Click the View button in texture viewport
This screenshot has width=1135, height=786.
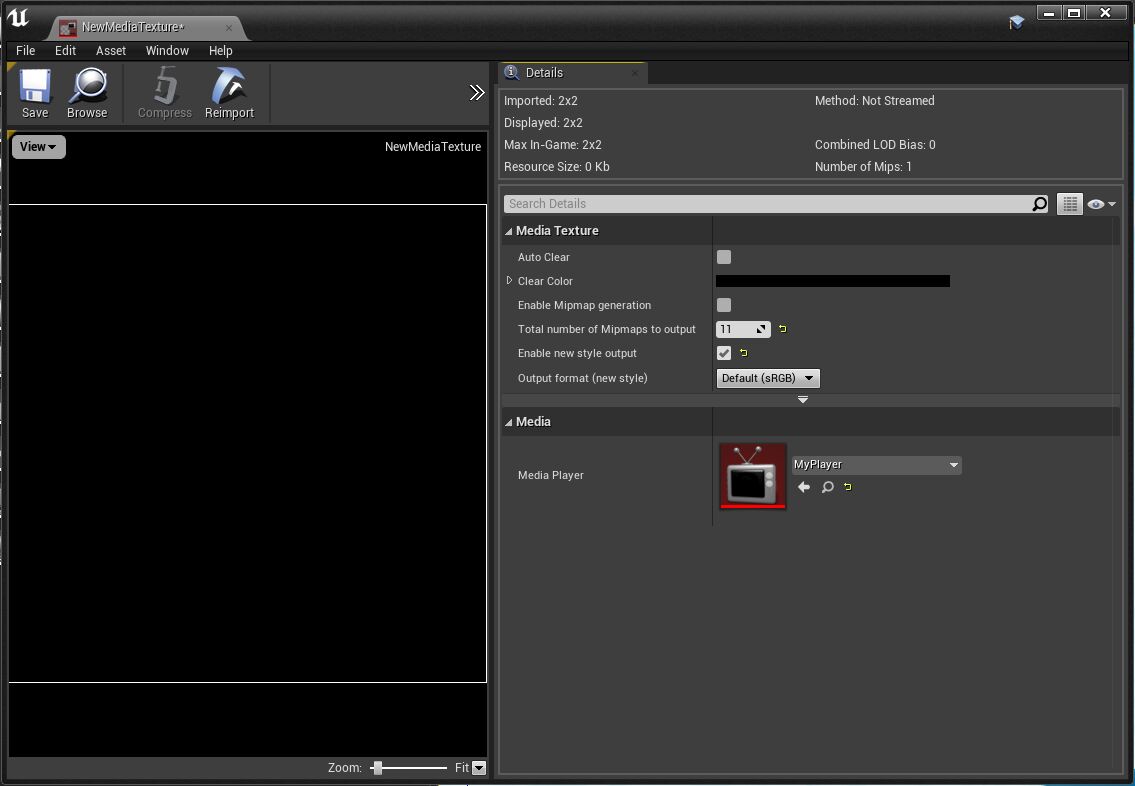point(38,147)
